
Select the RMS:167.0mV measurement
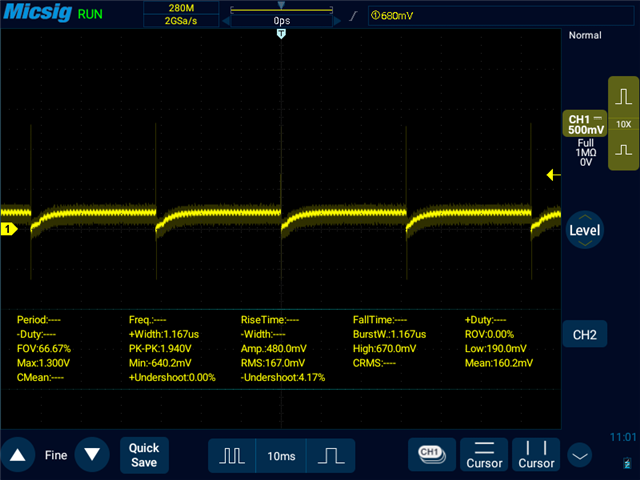(273, 363)
